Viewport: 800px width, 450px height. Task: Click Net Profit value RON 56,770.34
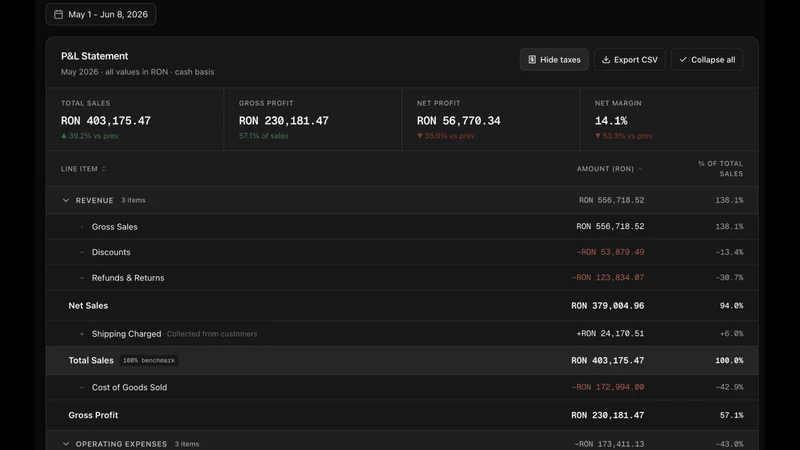[459, 121]
